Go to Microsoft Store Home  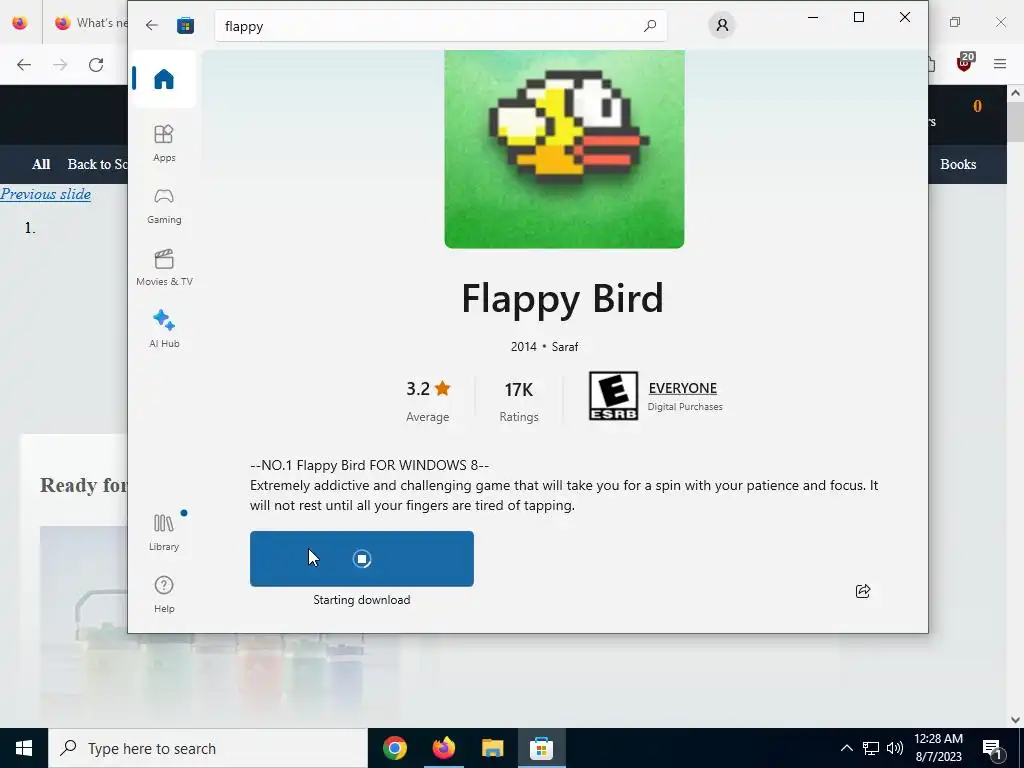pyautogui.click(x=164, y=79)
